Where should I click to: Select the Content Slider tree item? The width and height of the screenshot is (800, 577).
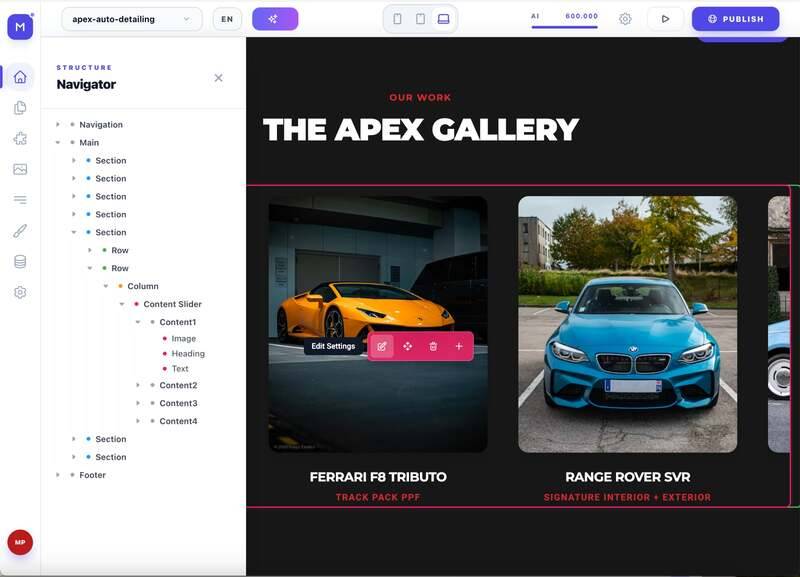point(172,304)
